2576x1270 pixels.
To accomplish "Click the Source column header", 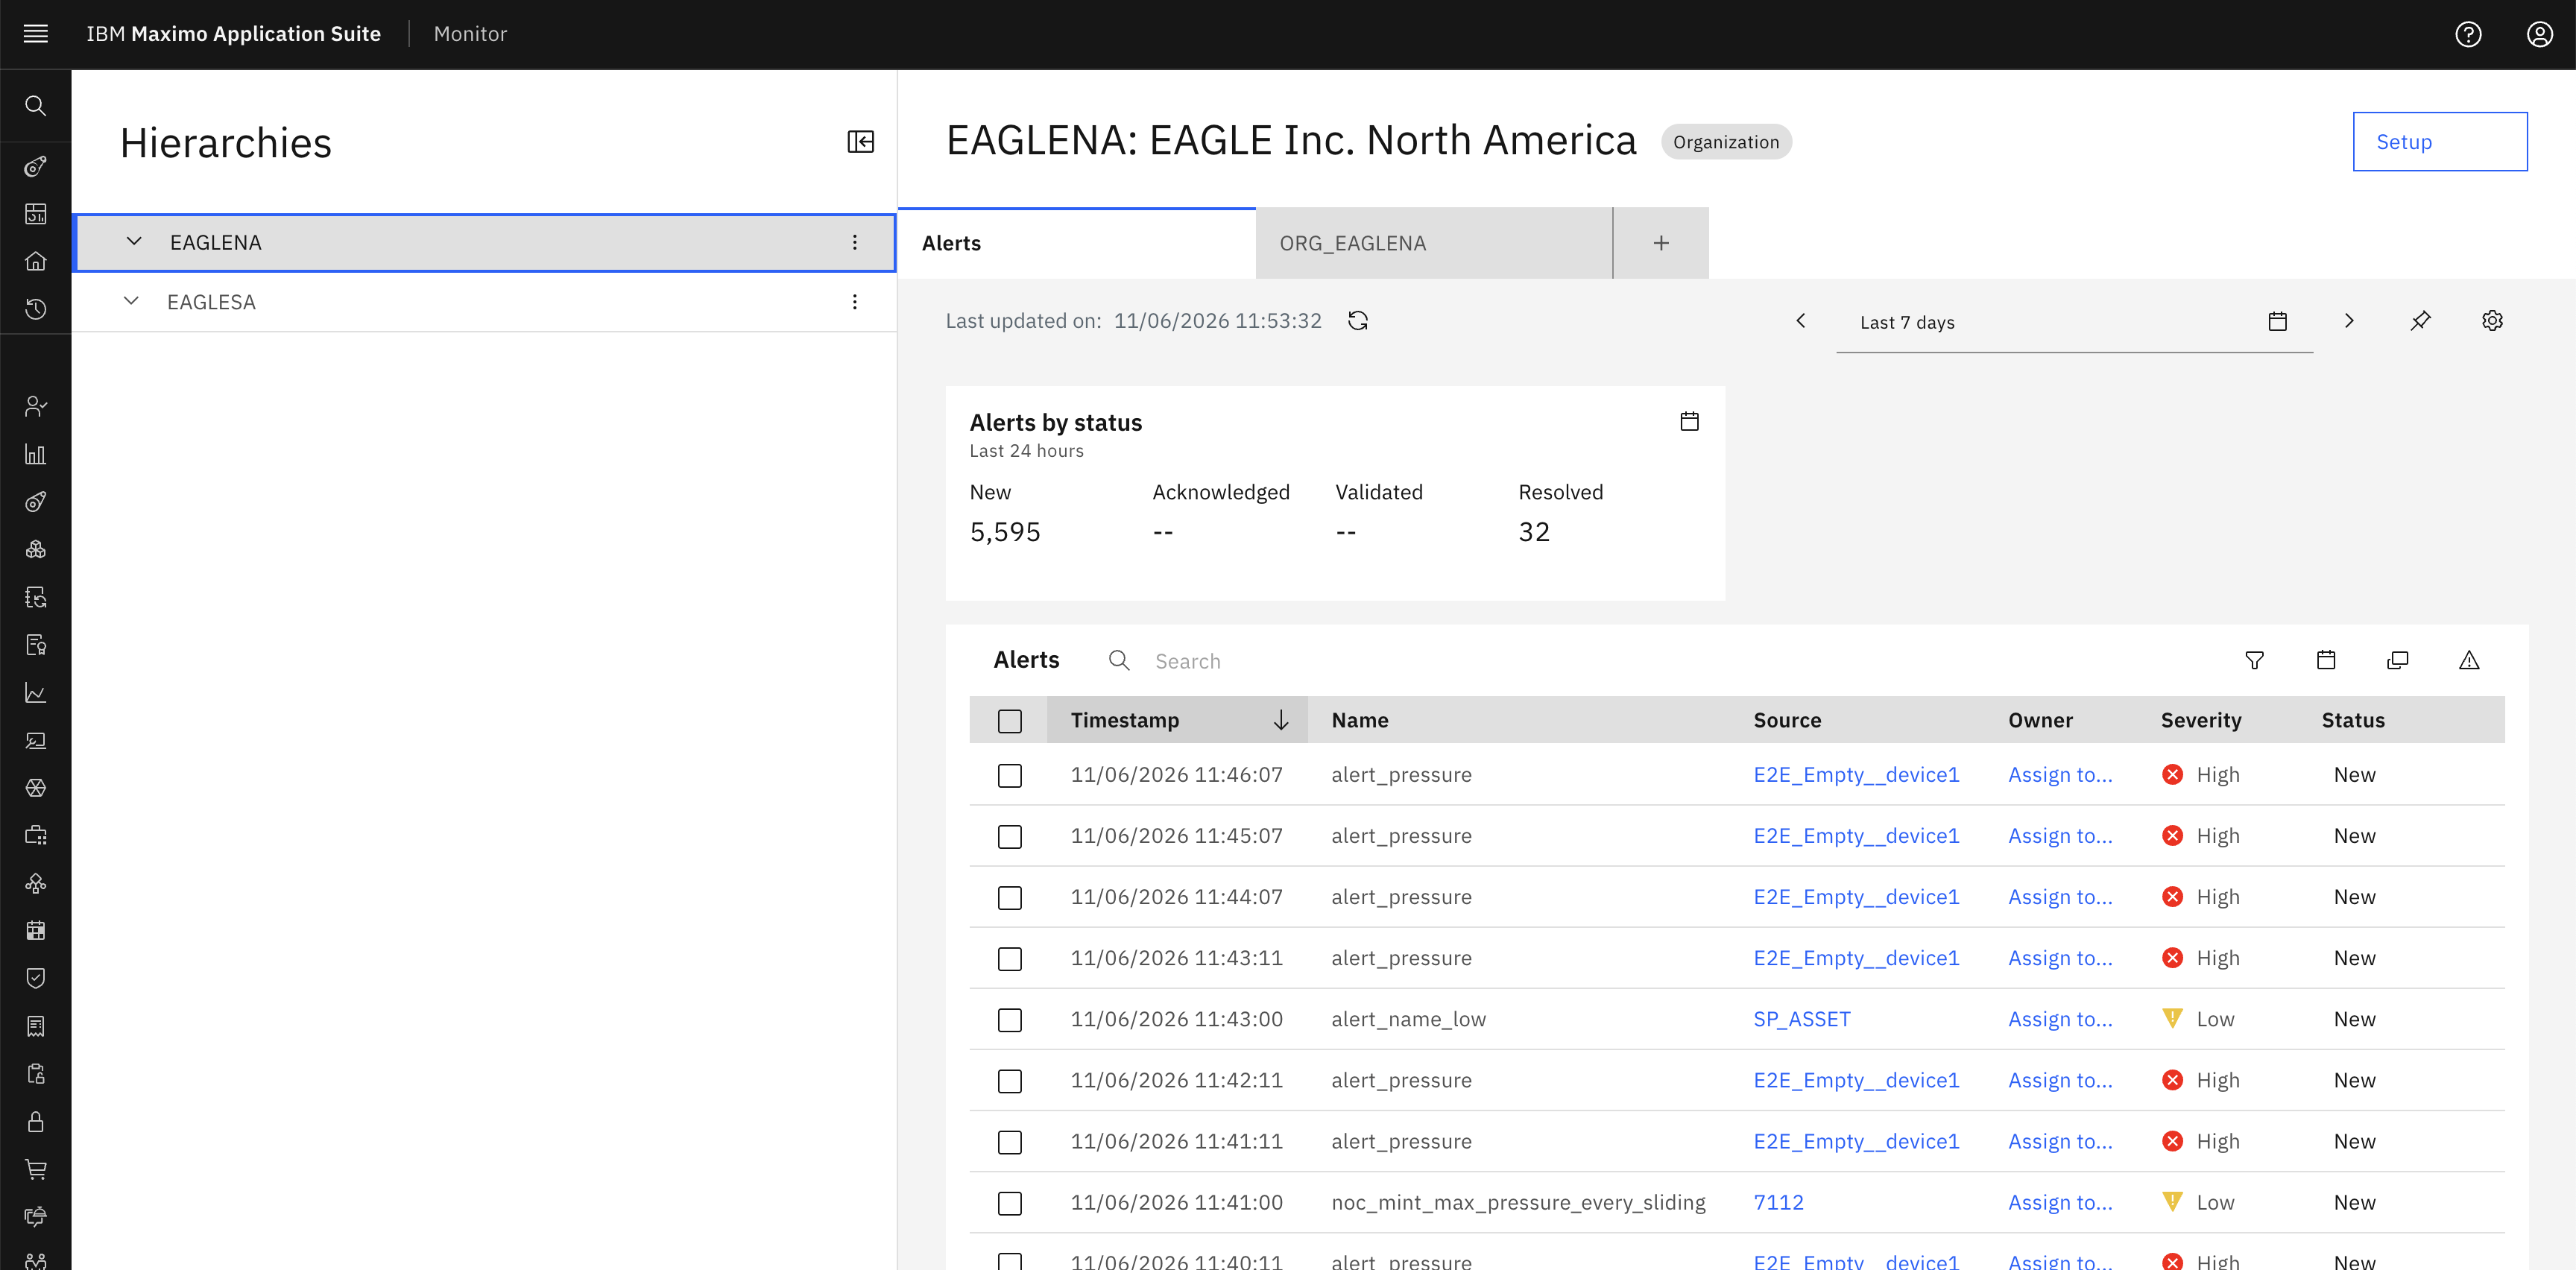I will coord(1786,720).
